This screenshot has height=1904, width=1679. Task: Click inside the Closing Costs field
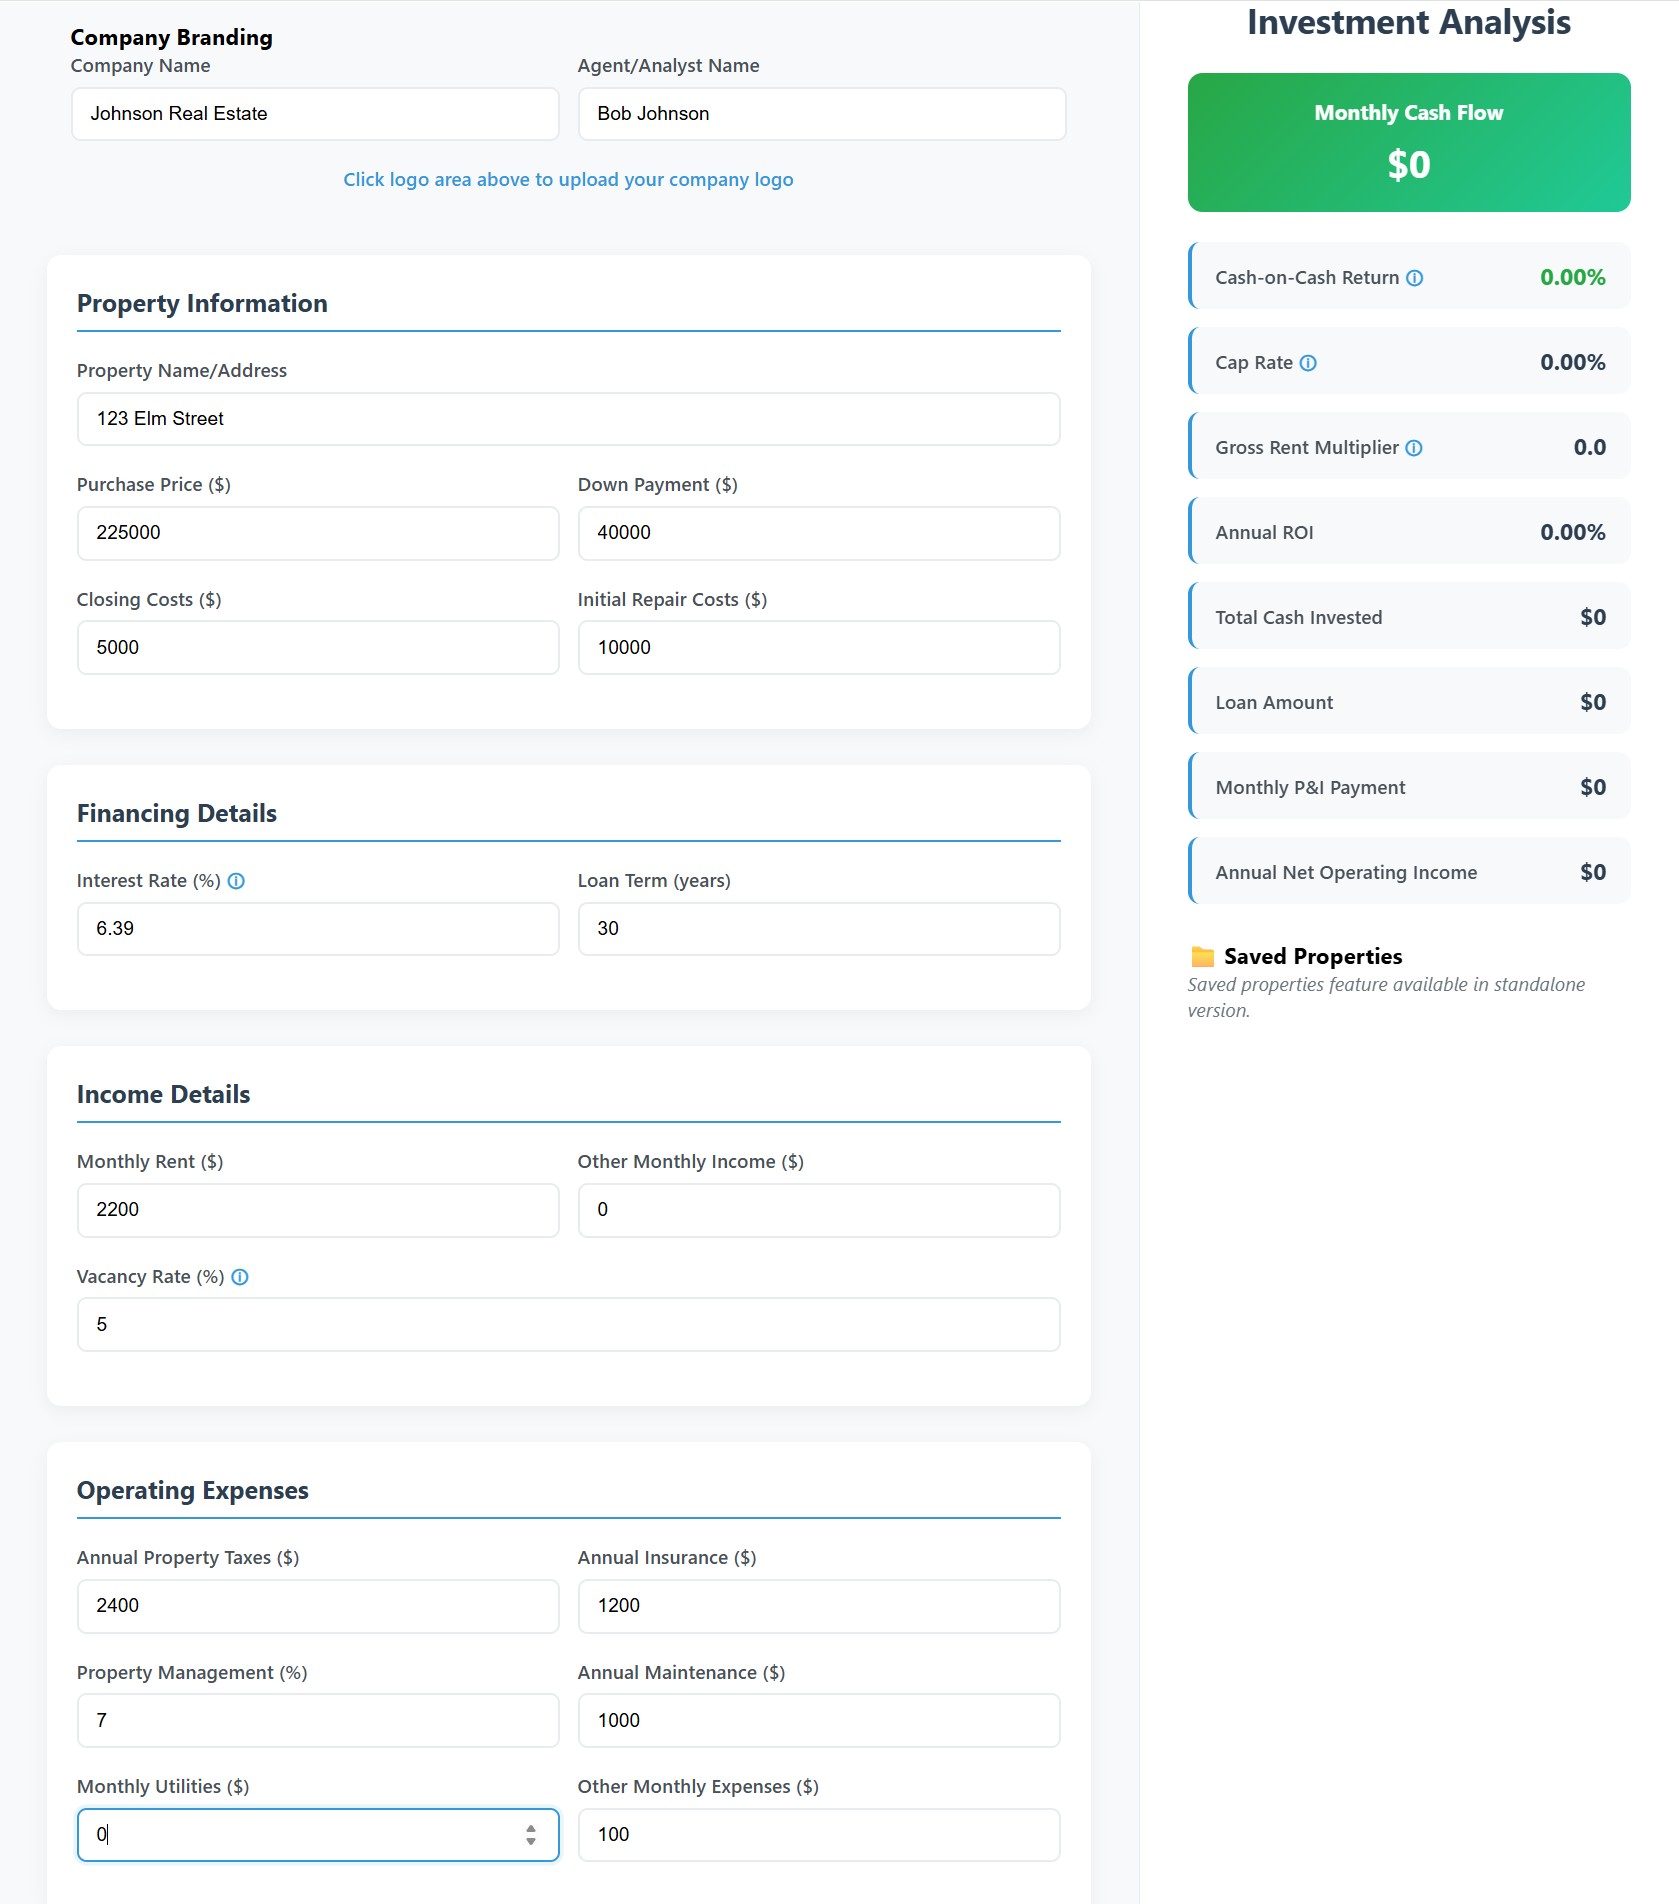coord(318,647)
